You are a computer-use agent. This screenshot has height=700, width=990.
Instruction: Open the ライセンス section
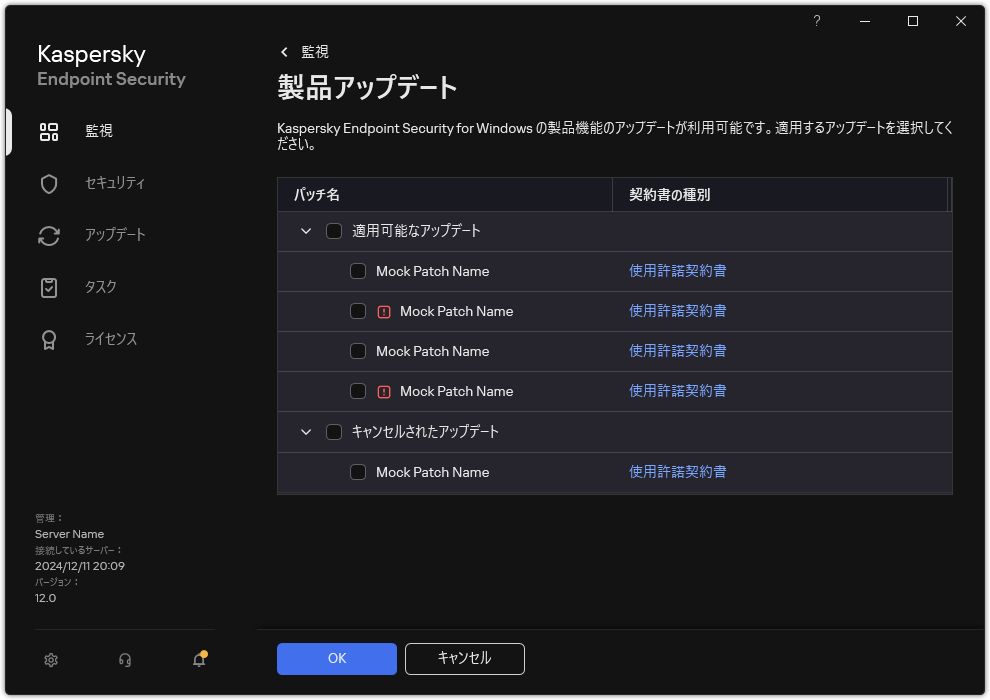49,339
